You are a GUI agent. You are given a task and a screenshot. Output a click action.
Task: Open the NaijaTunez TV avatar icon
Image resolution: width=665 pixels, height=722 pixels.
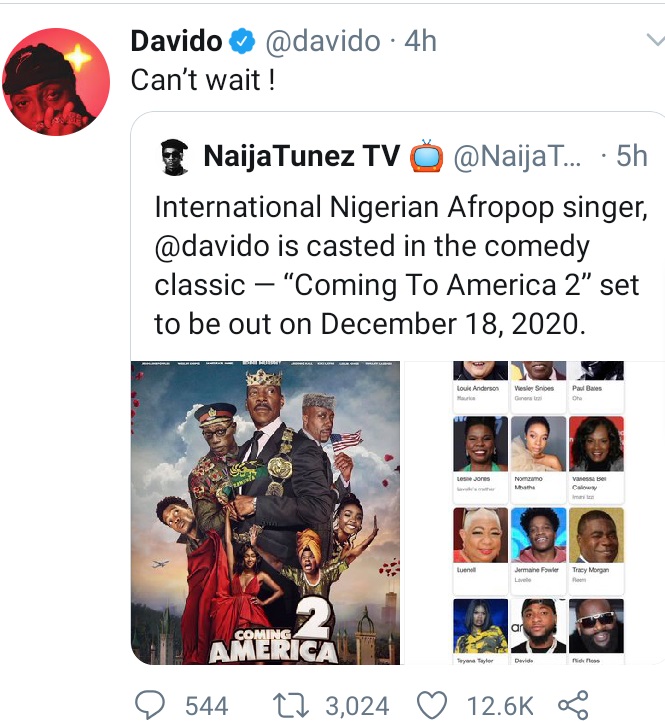(x=174, y=156)
